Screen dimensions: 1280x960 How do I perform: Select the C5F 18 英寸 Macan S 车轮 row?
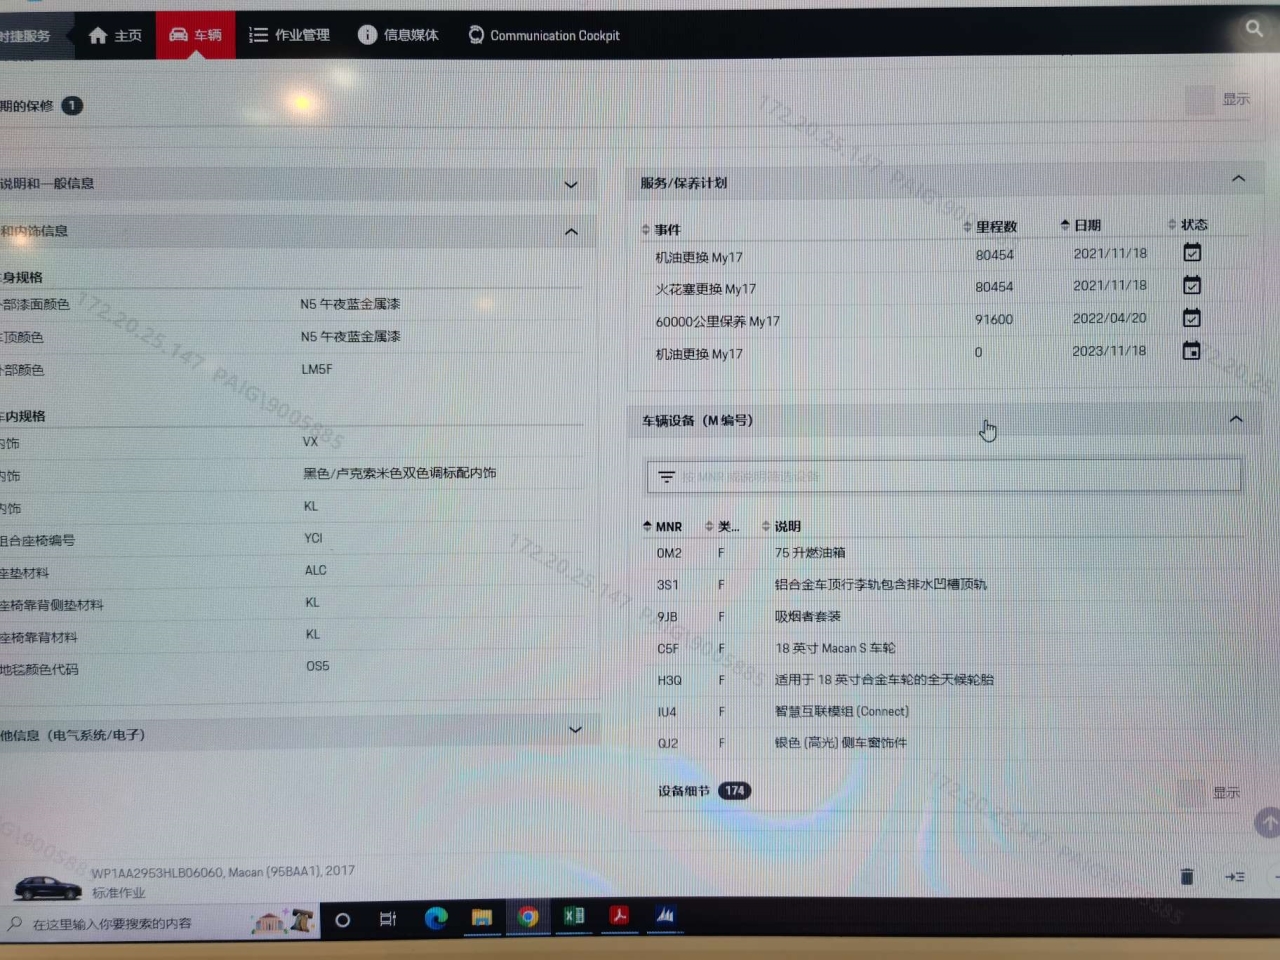(x=944, y=648)
